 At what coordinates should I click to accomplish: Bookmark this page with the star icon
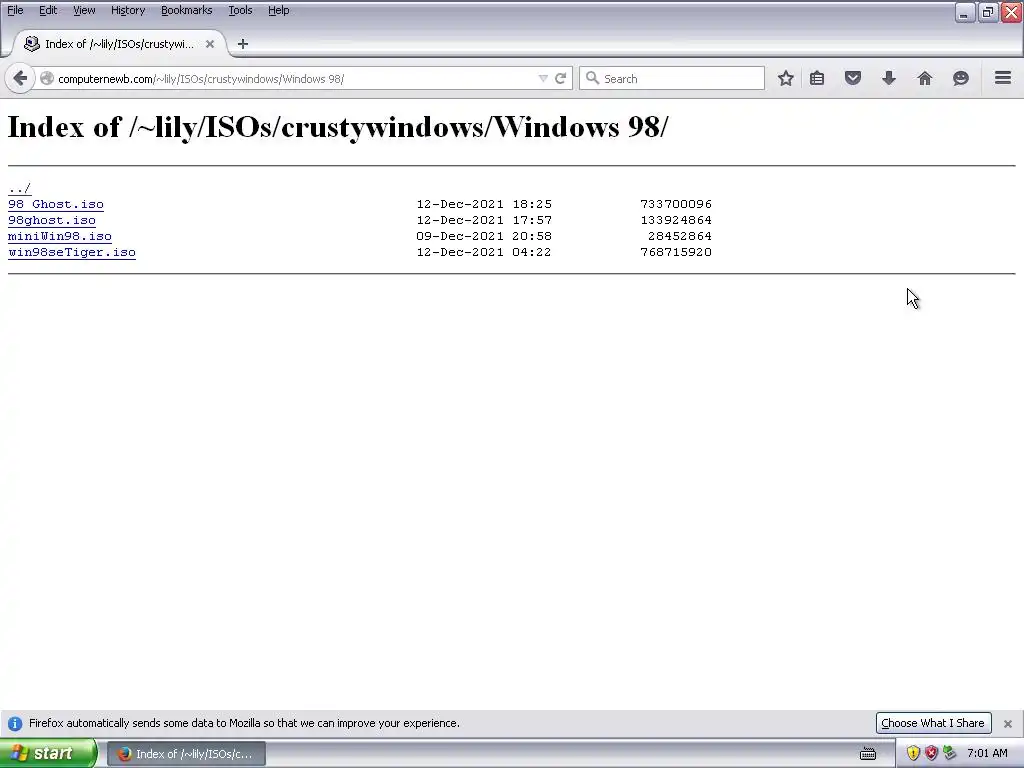click(x=786, y=78)
